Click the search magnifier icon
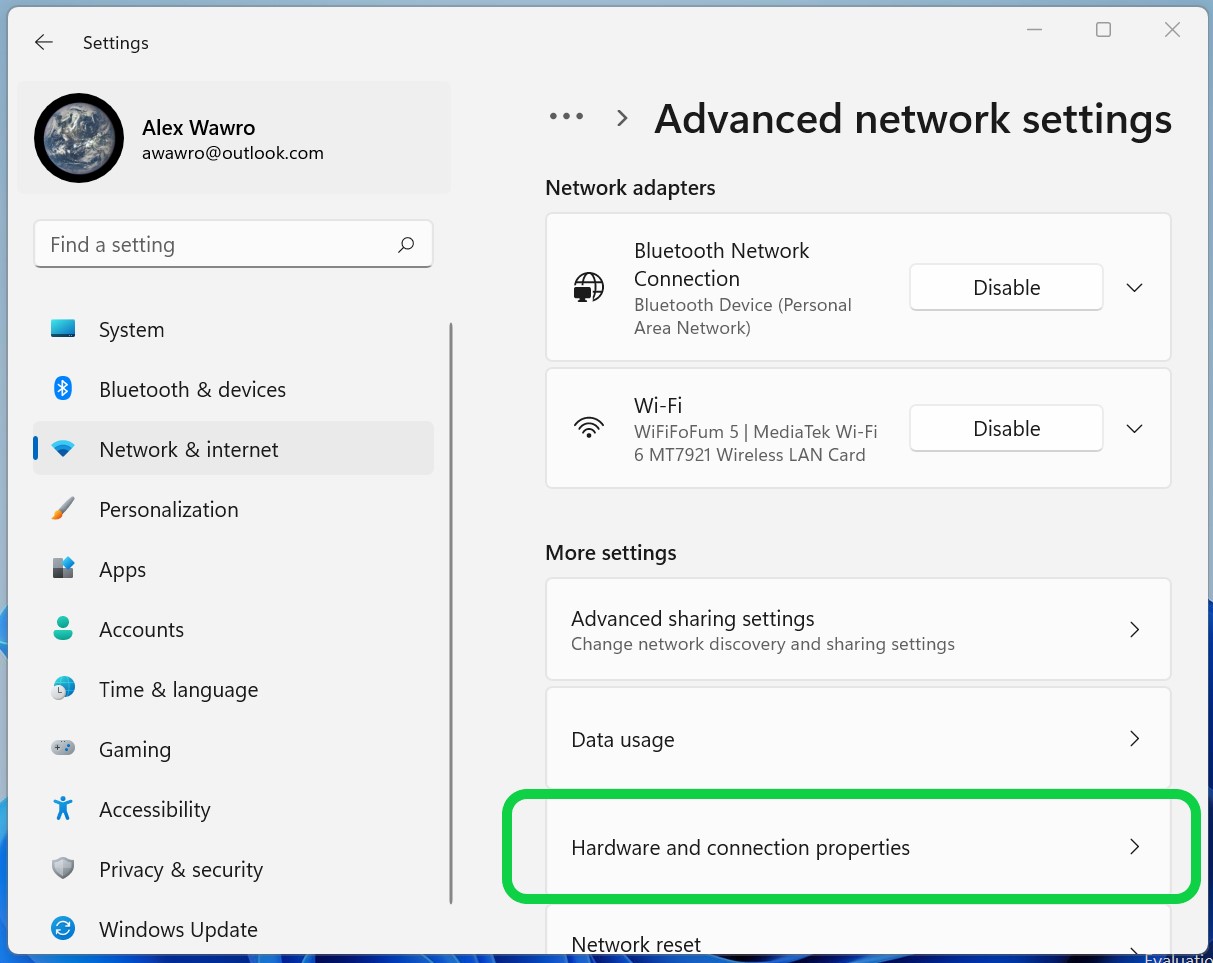The height and width of the screenshot is (963, 1213). click(406, 245)
